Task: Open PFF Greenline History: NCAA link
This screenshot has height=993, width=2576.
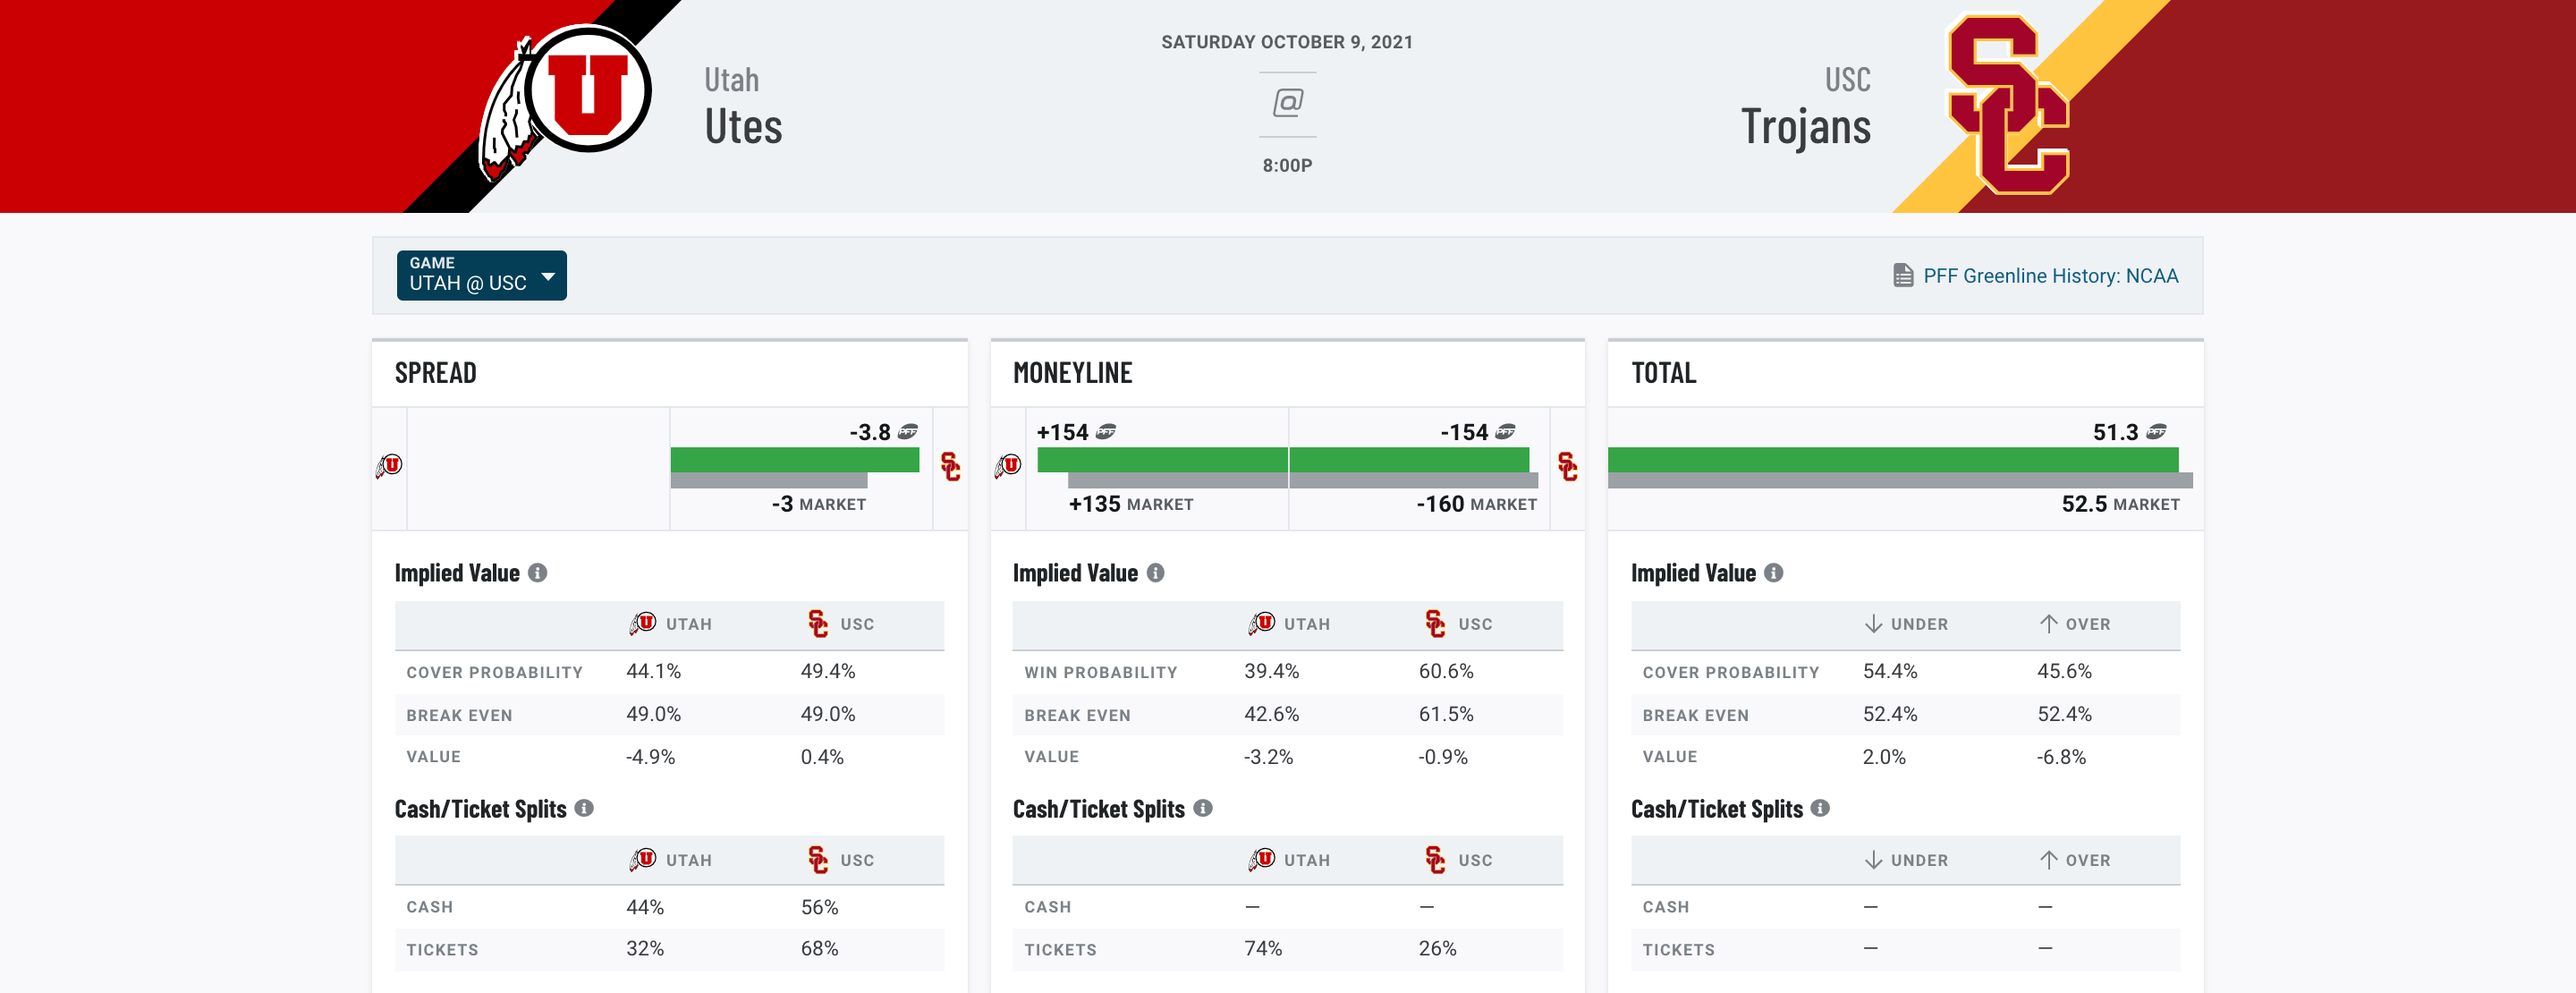Action: click(2050, 276)
